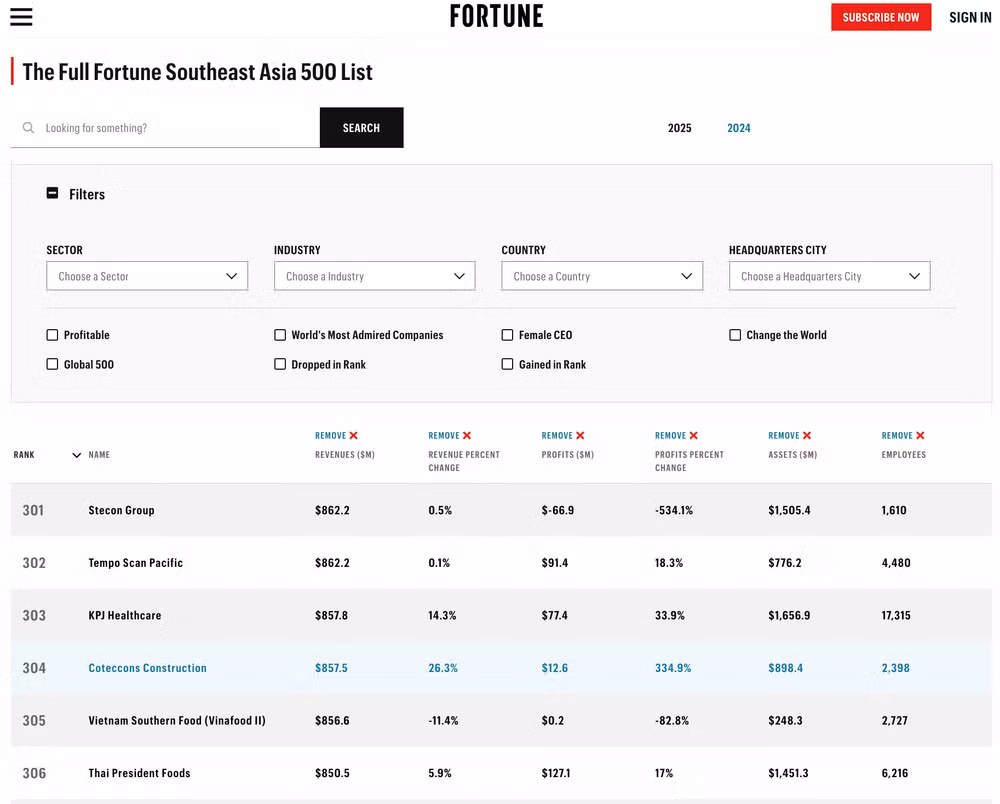
Task: Remove the Profits Percent Change column
Action: pos(677,436)
